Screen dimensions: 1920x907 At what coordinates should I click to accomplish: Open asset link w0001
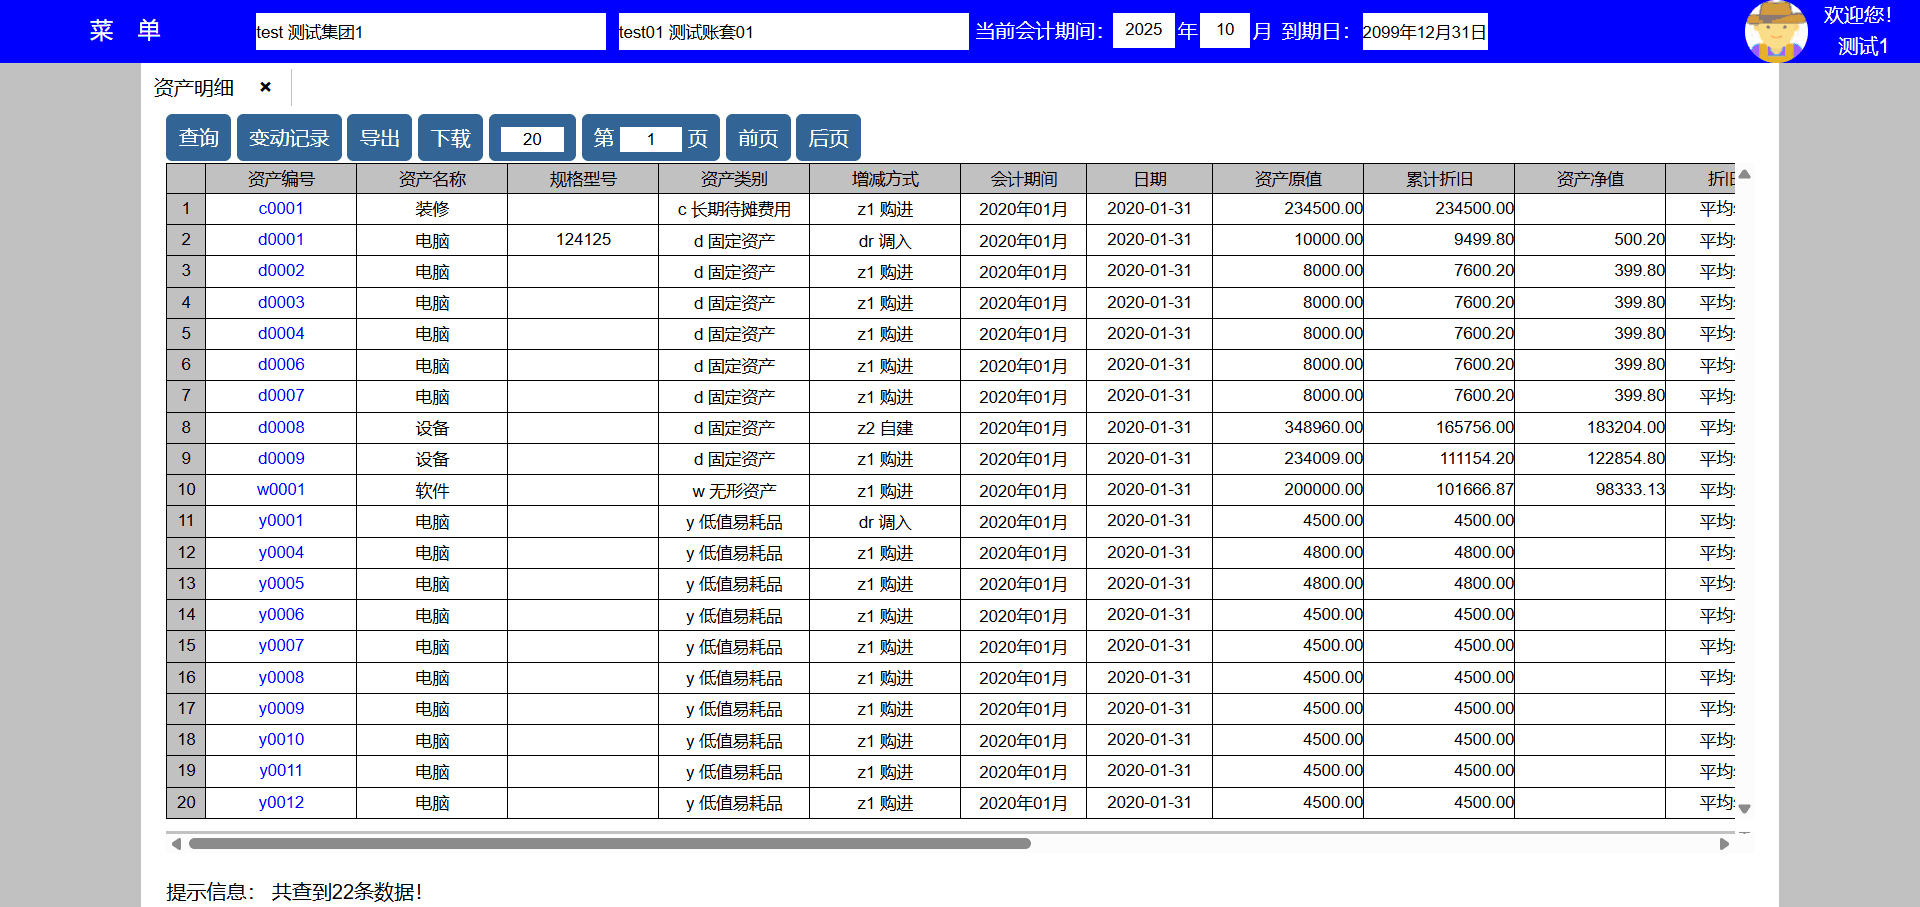pyautogui.click(x=281, y=490)
